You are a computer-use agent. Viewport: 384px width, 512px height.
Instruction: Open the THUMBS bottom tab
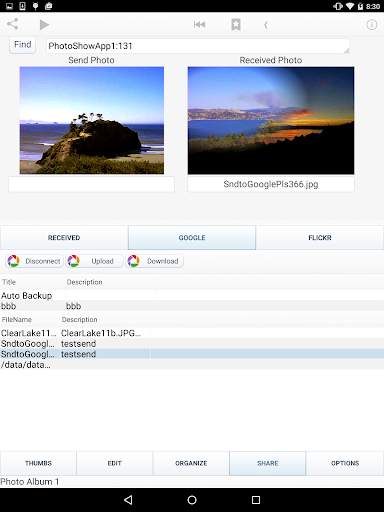(x=38, y=463)
